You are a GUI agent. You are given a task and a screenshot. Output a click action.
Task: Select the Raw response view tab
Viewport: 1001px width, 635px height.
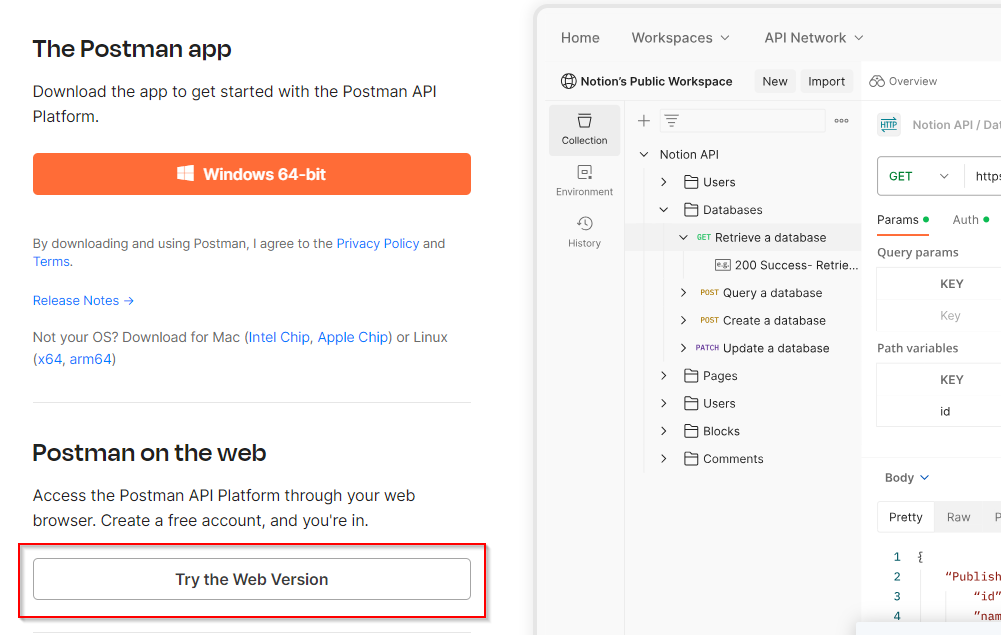(x=958, y=517)
